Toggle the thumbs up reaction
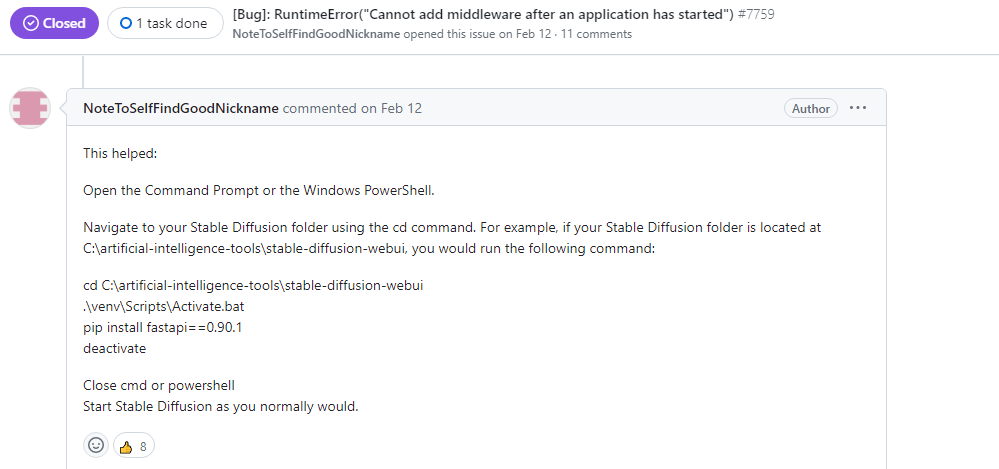This screenshot has height=469, width=999. pos(126,446)
